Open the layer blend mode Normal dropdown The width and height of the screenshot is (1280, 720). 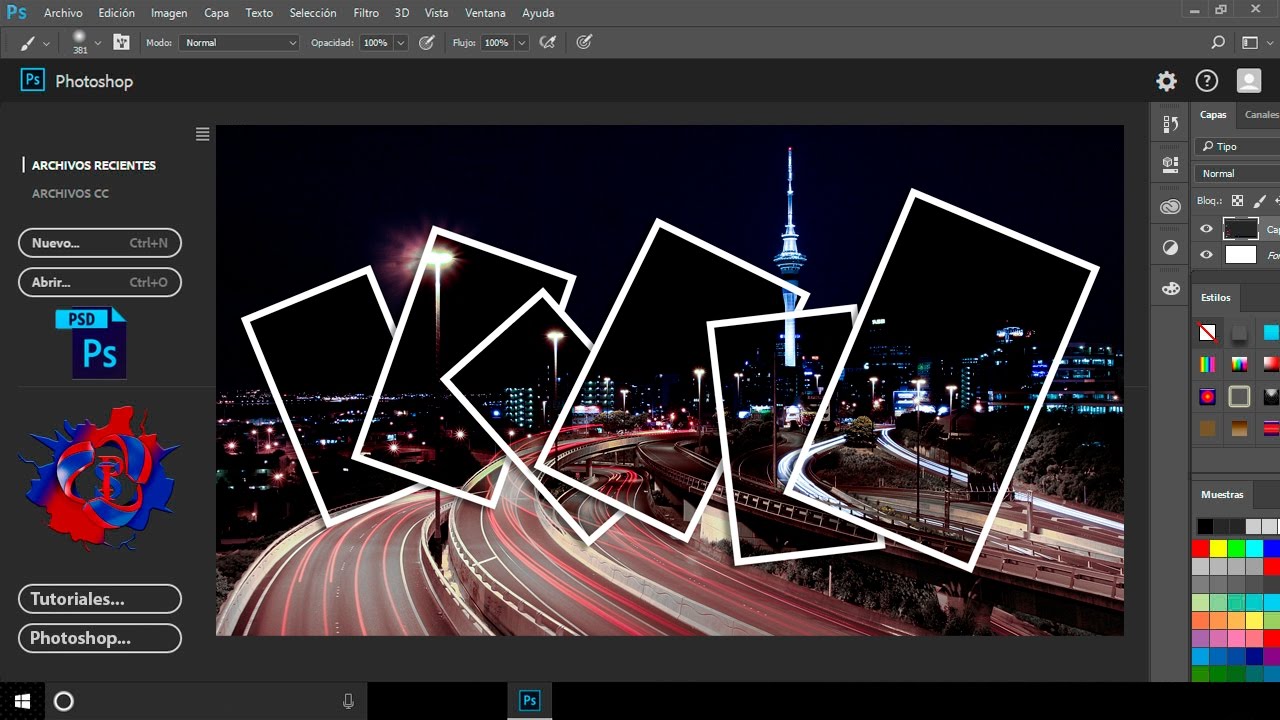(1237, 174)
